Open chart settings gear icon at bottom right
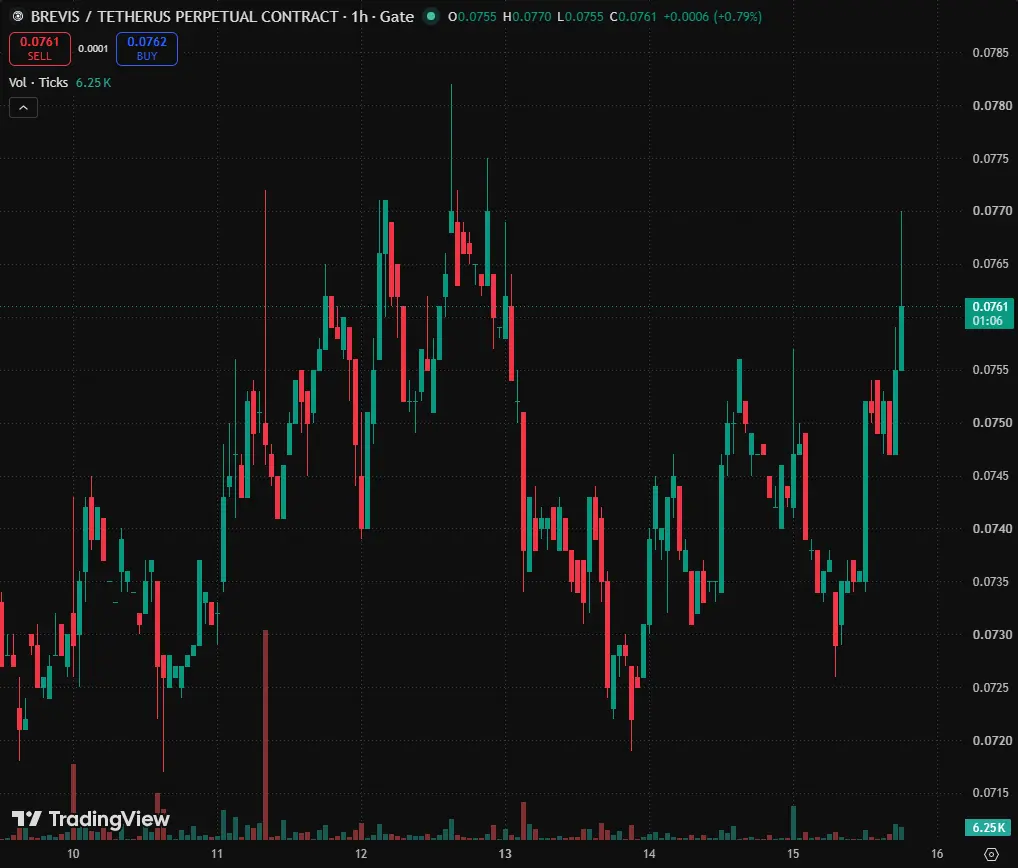Screen dimensions: 1018x868 pyautogui.click(x=991, y=854)
